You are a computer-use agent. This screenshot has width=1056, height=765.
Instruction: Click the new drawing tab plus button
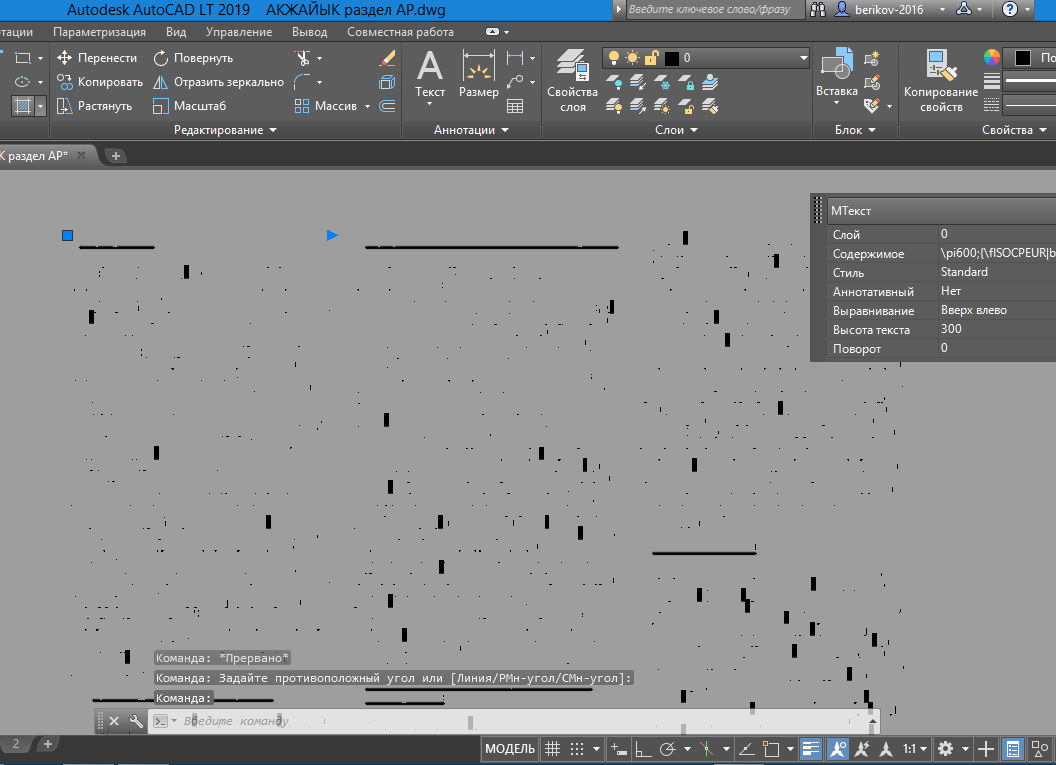(116, 156)
